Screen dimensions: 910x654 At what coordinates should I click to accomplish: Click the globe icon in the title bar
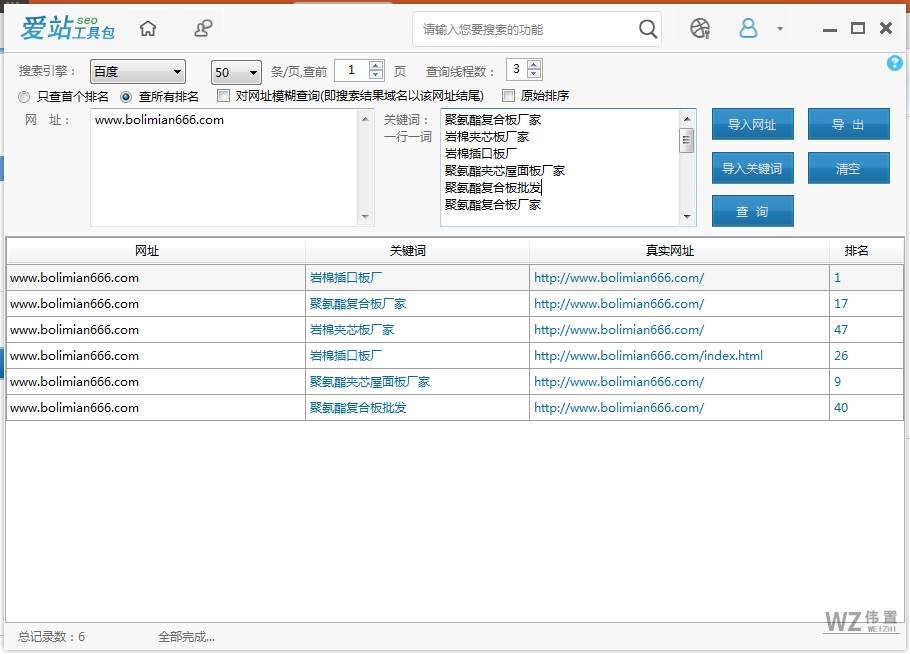pos(699,29)
